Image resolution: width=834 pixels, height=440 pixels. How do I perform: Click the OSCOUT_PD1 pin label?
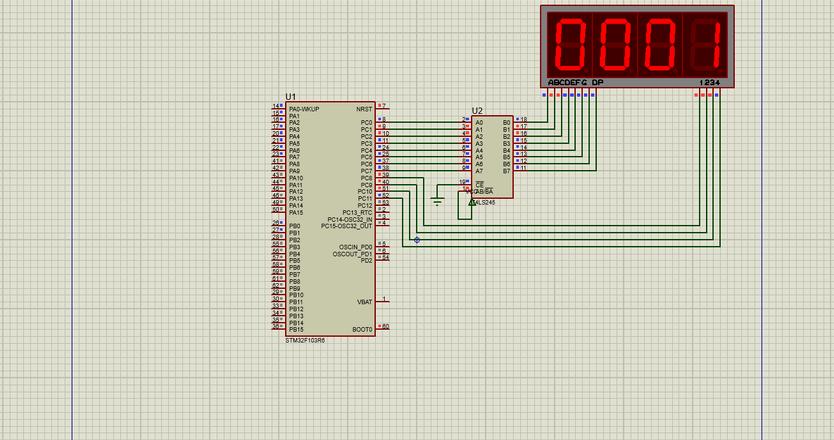[x=353, y=254]
